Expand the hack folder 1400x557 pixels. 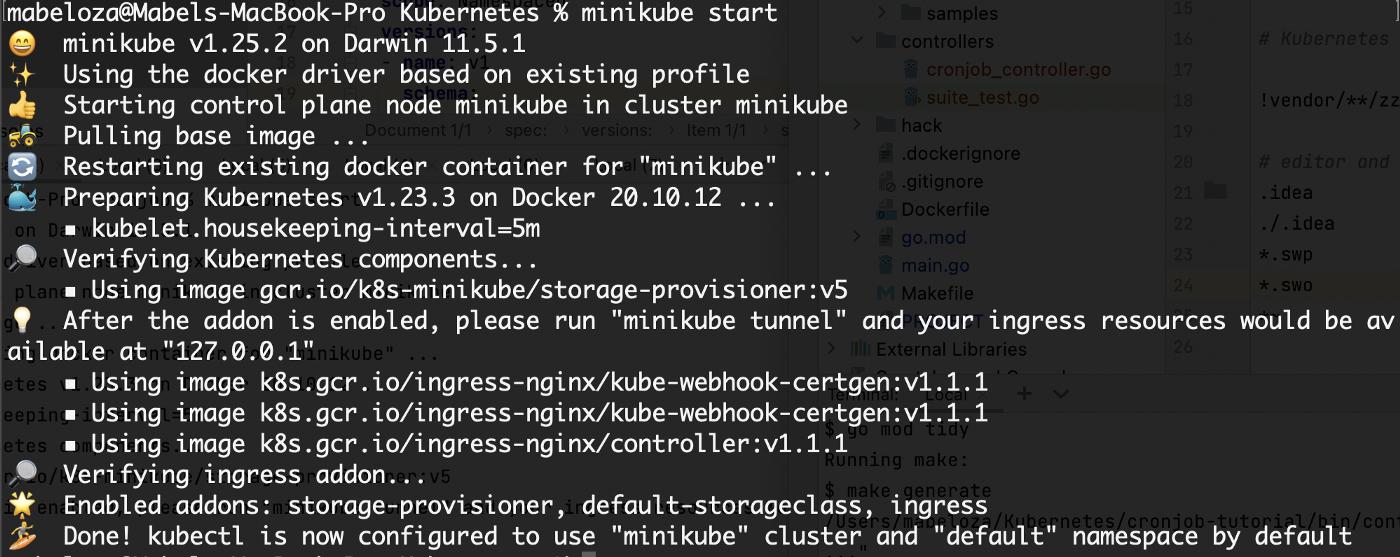pos(857,126)
